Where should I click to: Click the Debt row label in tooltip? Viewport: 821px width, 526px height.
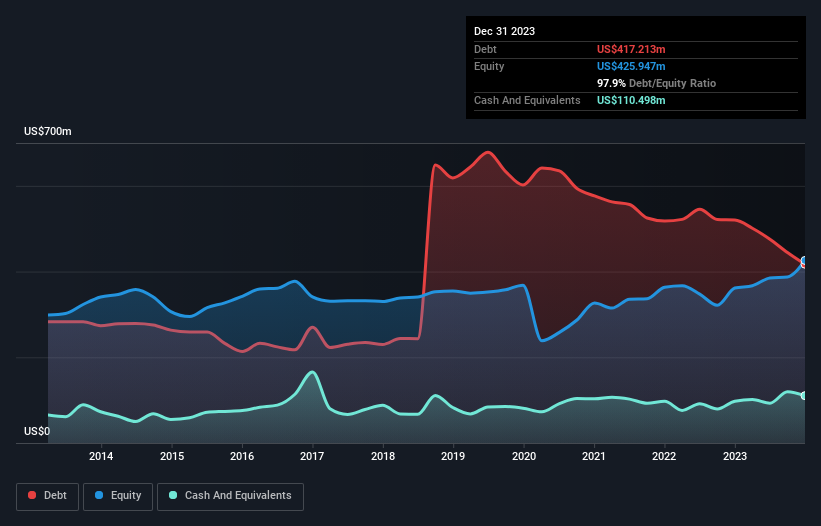[x=485, y=49]
